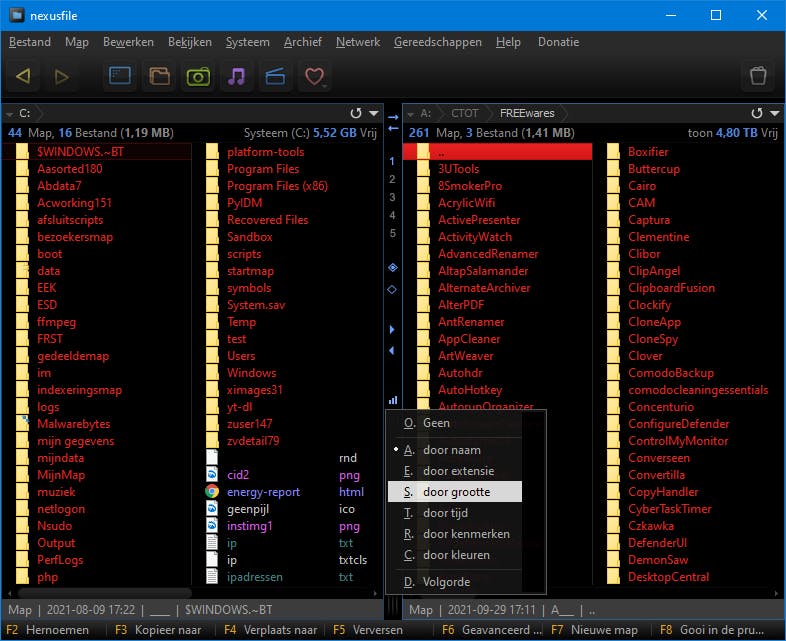
Task: Click the back navigation arrow icon
Action: tap(23, 77)
